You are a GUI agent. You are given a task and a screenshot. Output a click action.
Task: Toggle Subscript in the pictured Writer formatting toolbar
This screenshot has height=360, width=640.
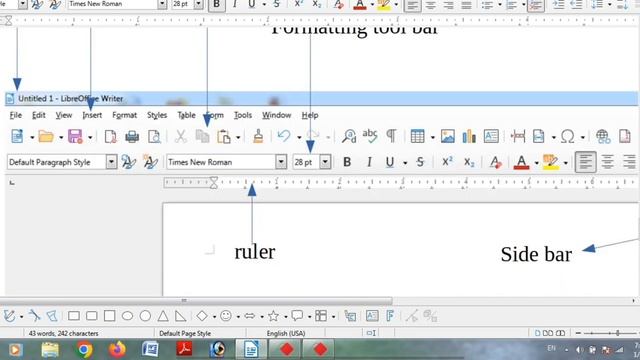click(469, 162)
